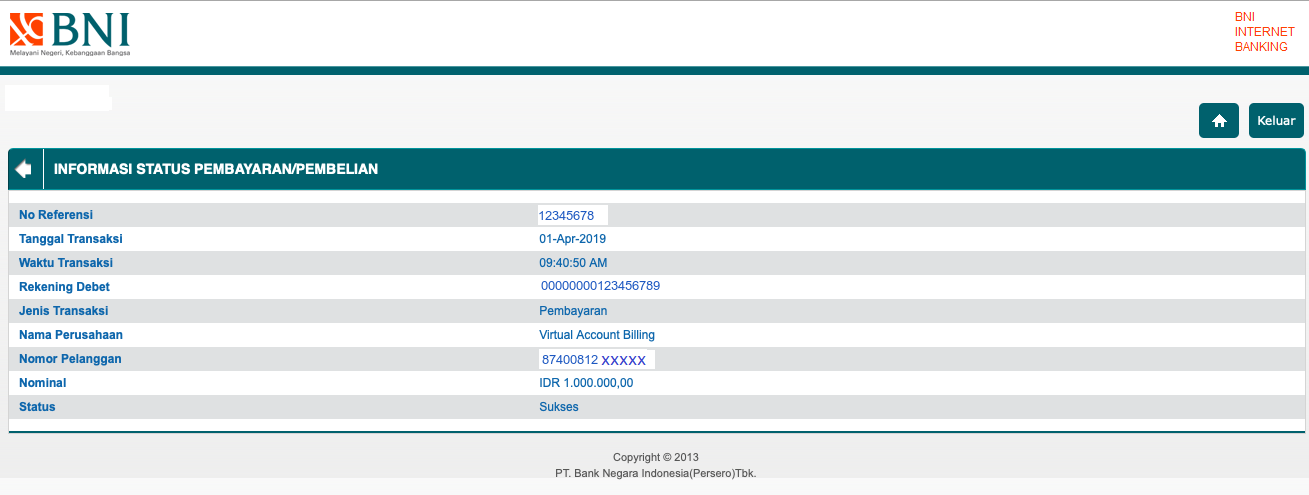The height and width of the screenshot is (495, 1309).
Task: Click the blank user name box below logo
Action: (58, 97)
